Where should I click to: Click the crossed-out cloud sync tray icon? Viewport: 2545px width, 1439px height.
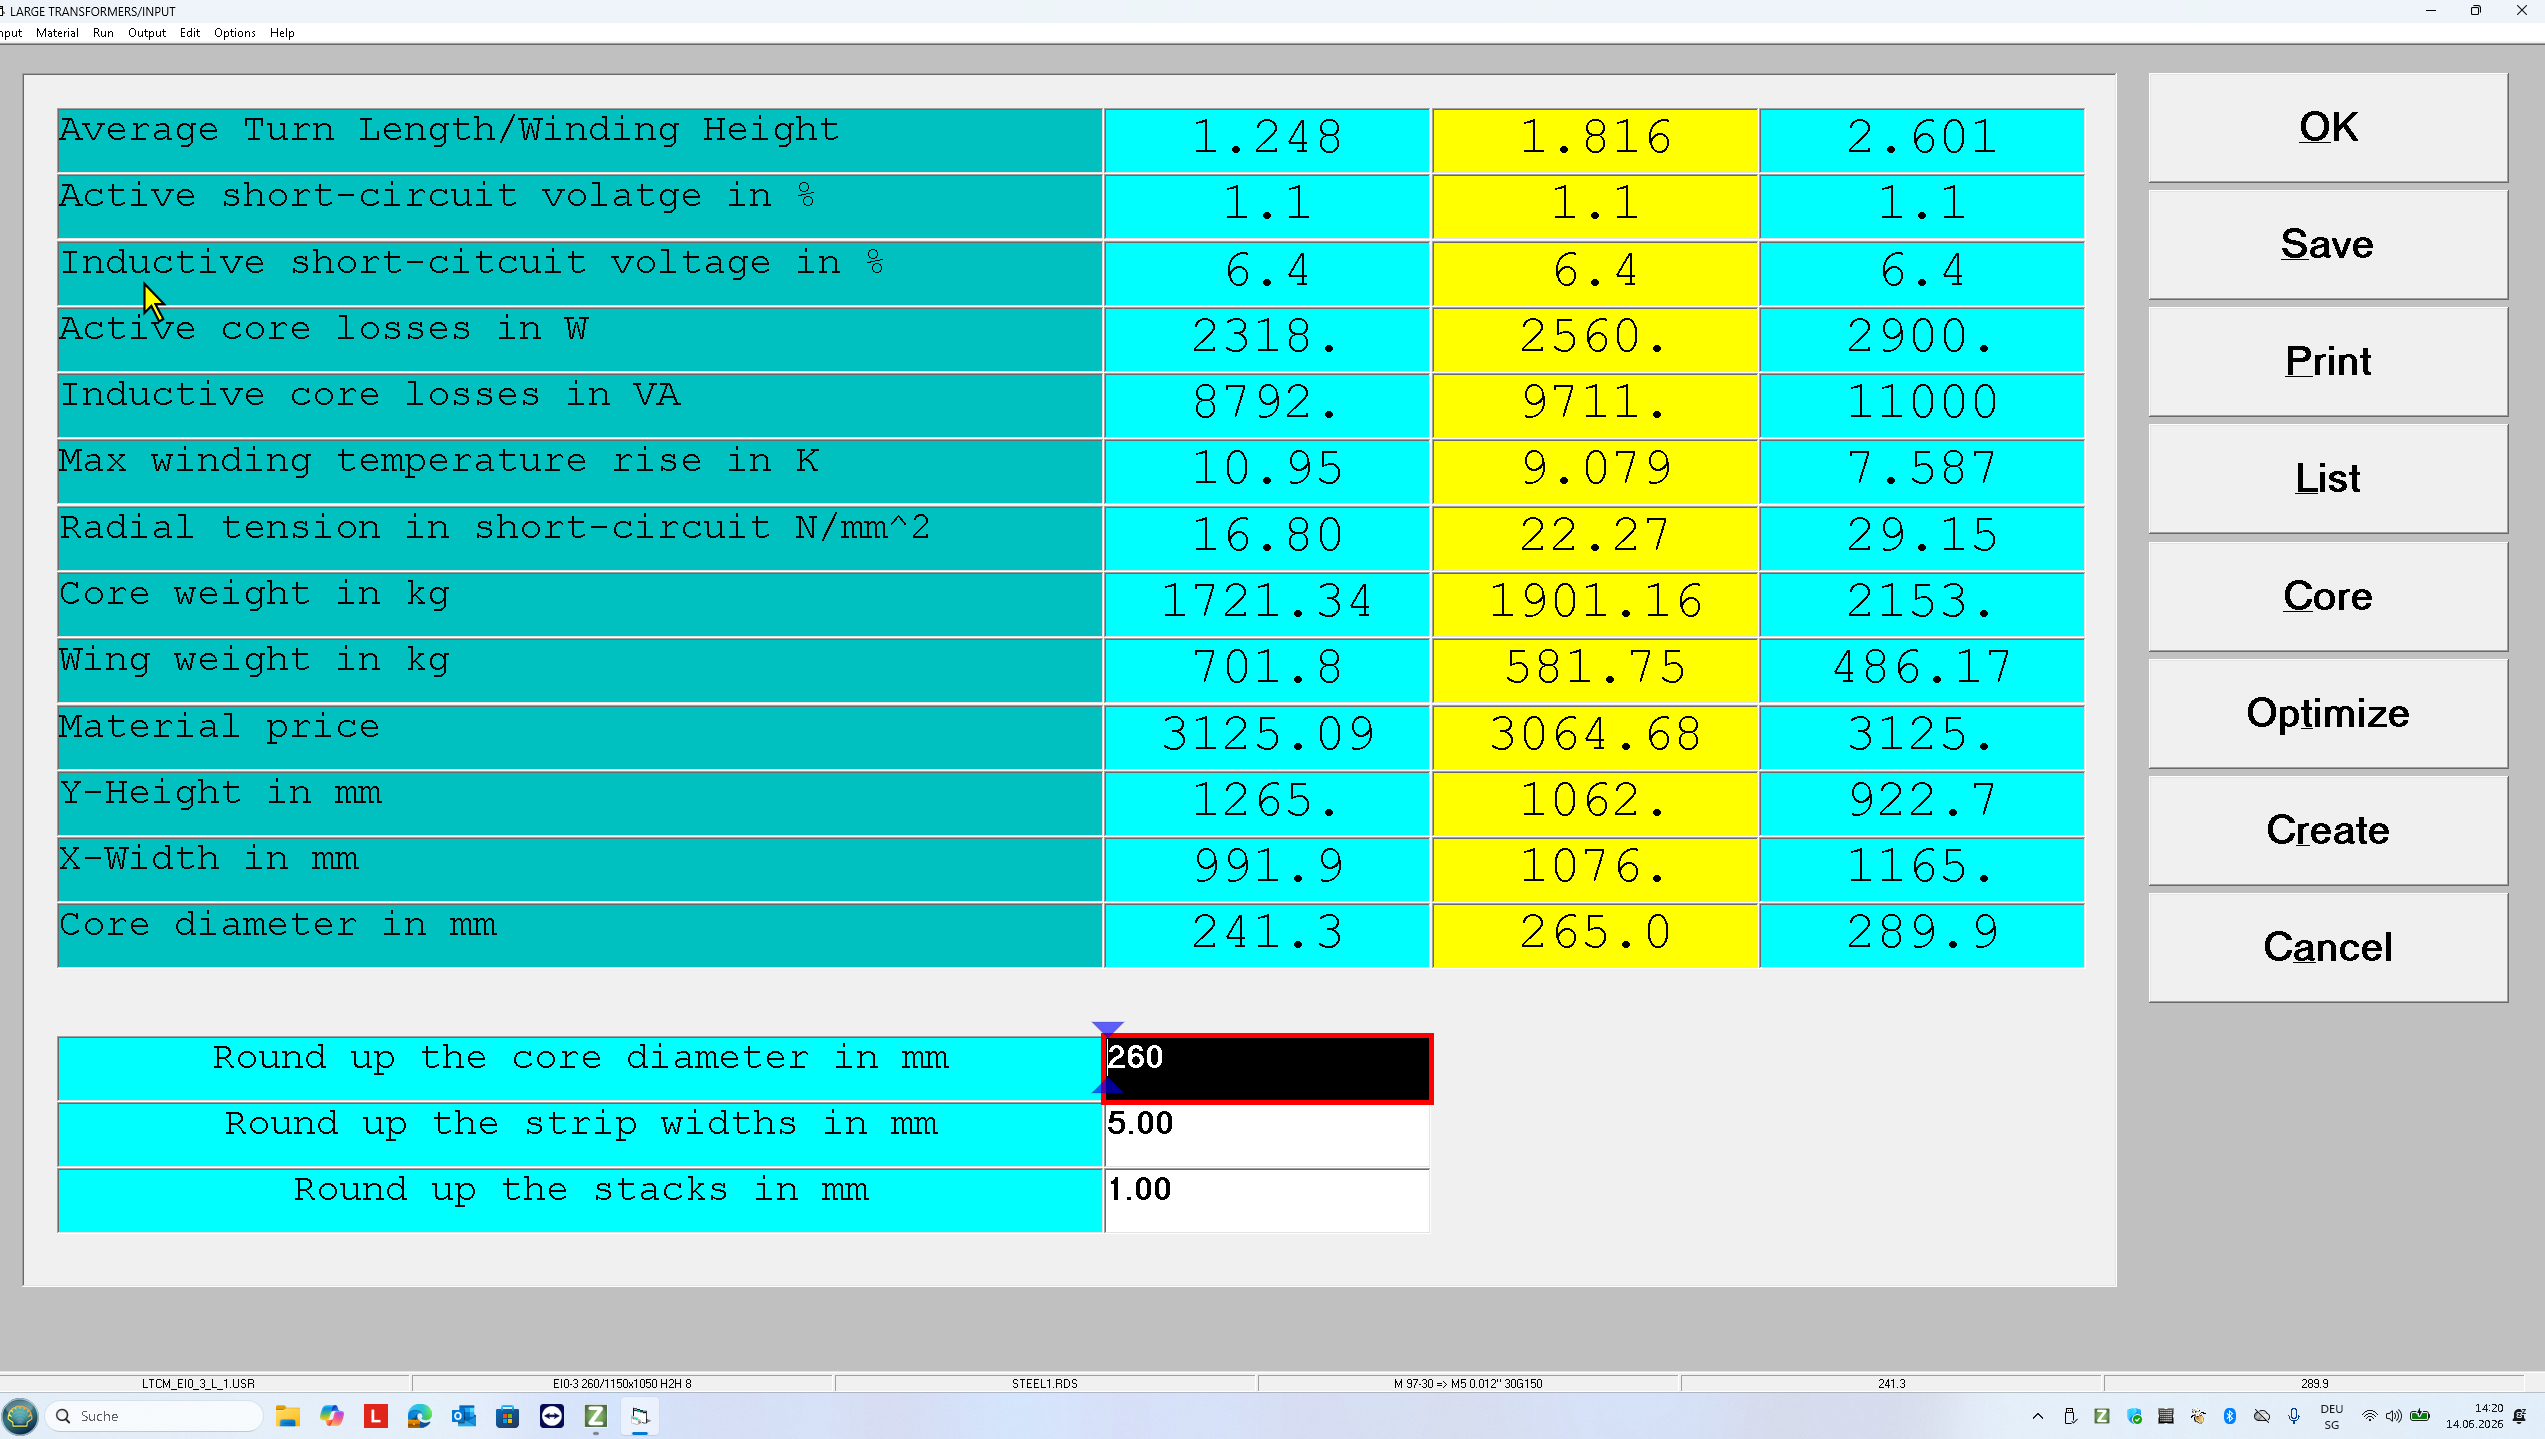2262,1416
